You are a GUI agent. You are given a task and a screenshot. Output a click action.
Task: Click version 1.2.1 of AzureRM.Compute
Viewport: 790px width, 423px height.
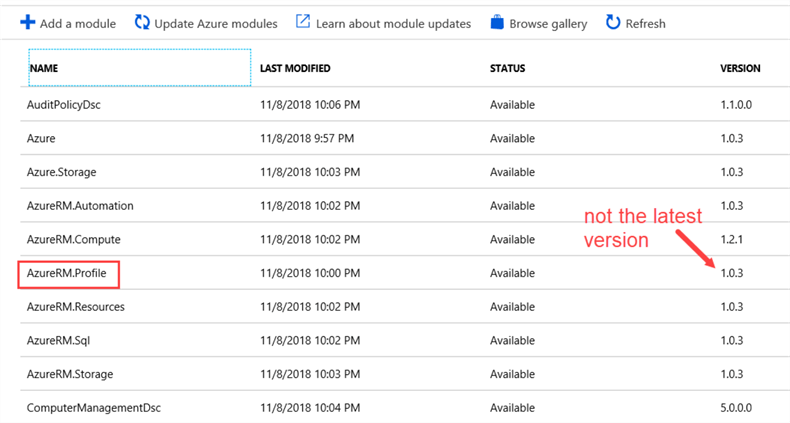[x=732, y=239]
